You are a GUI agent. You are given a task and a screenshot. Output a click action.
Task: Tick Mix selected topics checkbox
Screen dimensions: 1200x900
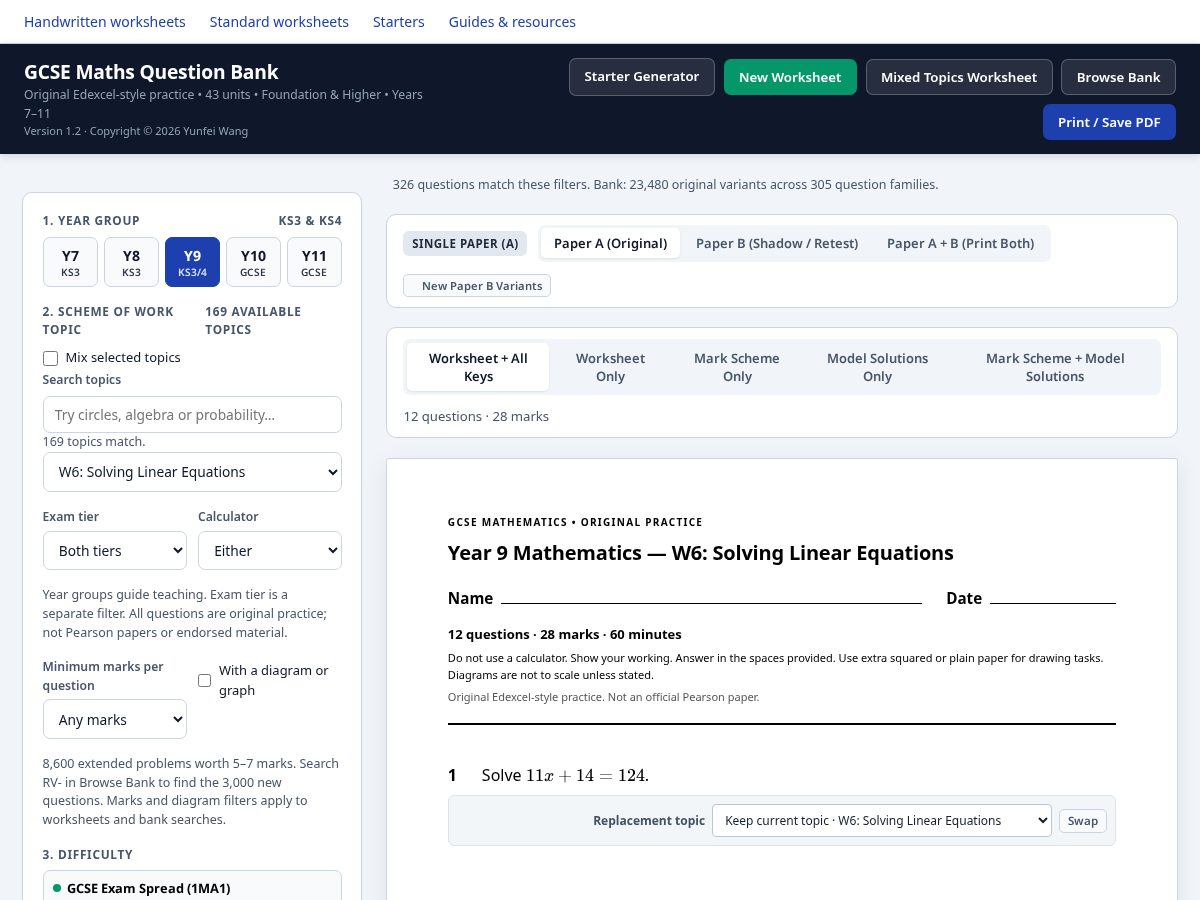click(x=50, y=358)
